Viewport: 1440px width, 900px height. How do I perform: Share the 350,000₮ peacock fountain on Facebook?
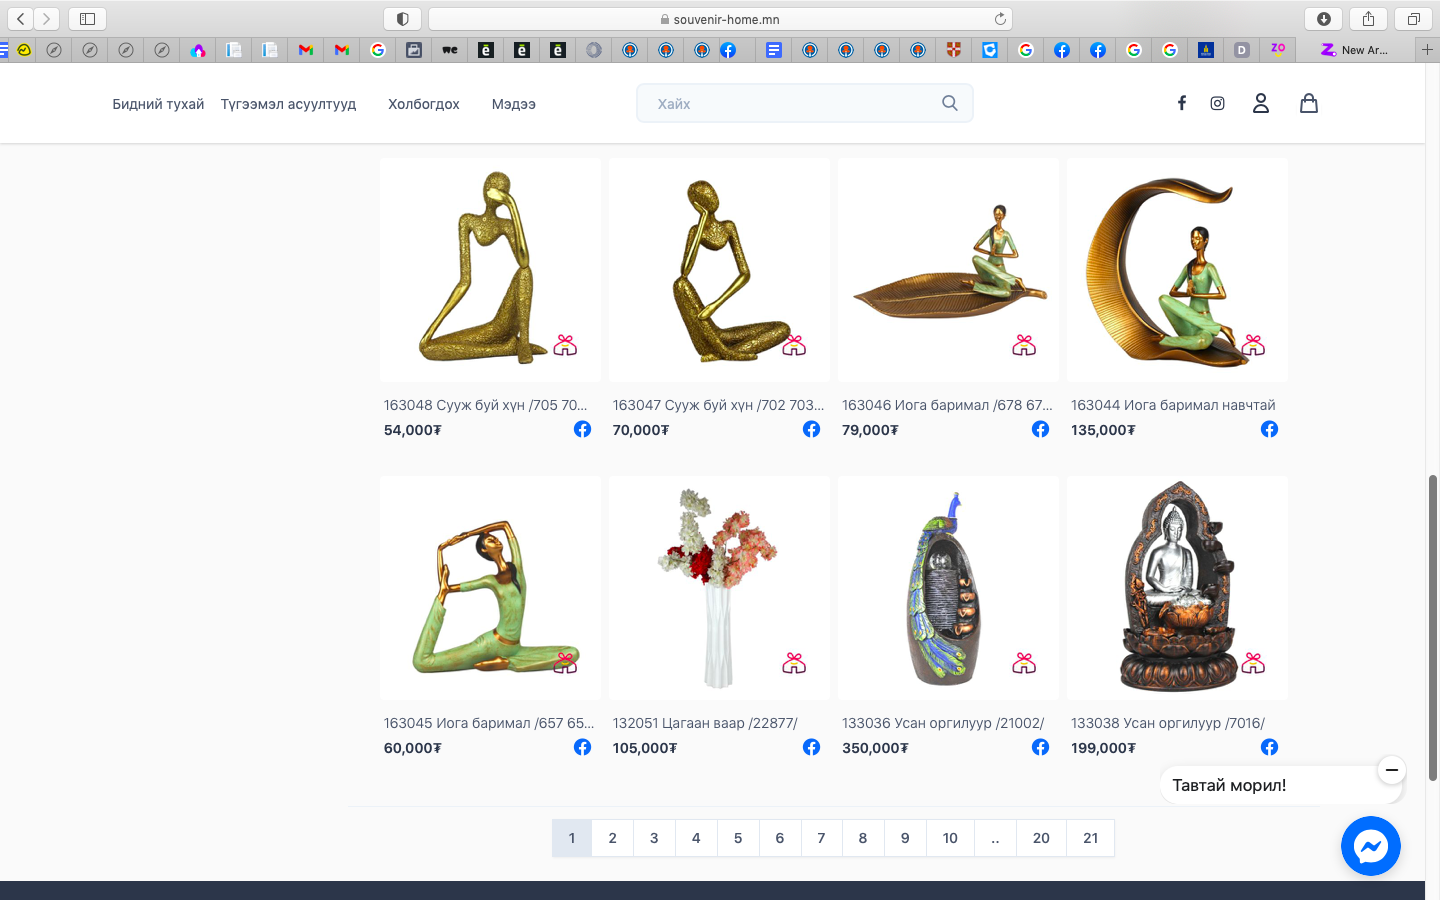[1040, 747]
